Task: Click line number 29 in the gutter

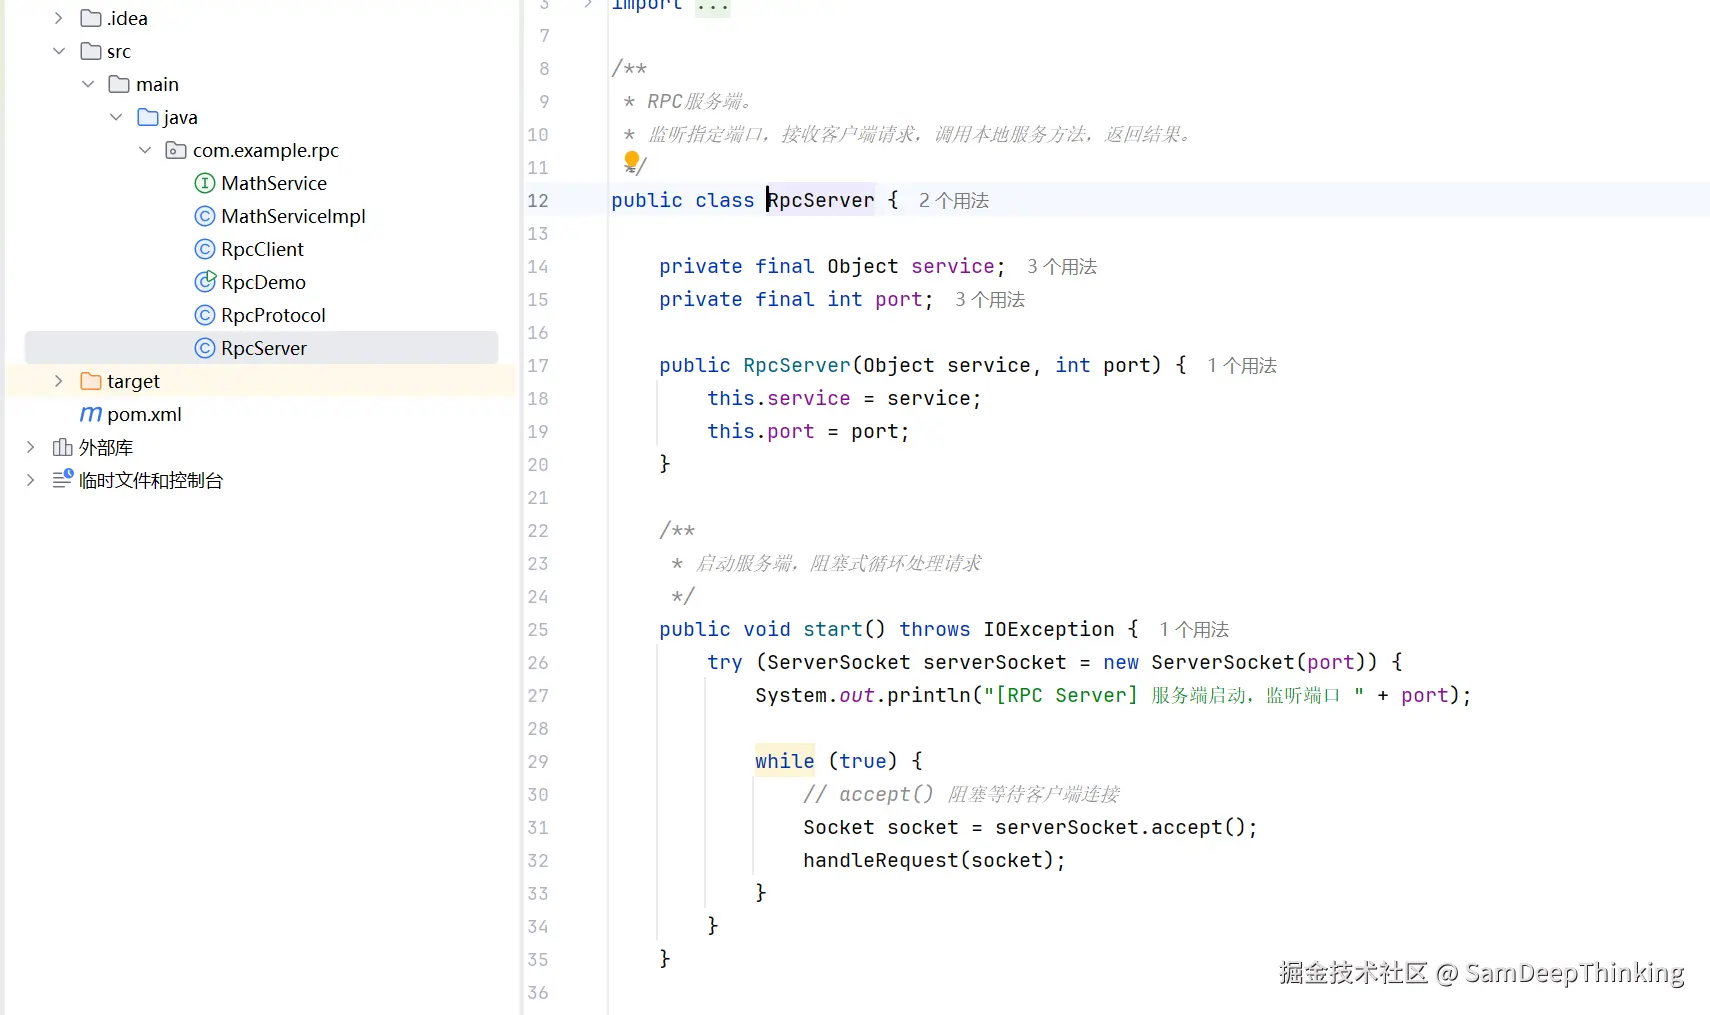Action: click(538, 761)
